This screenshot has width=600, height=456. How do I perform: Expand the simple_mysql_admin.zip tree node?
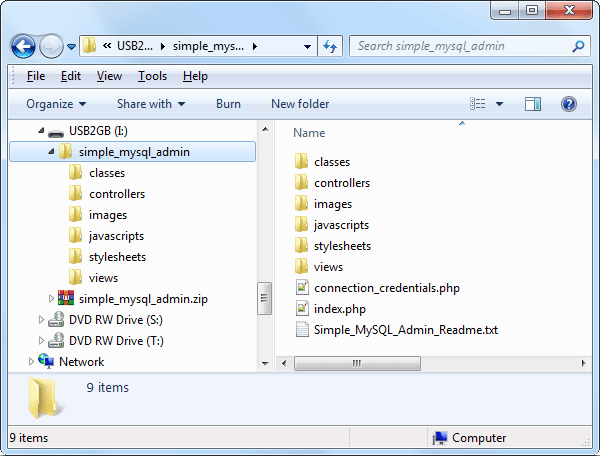point(51,298)
